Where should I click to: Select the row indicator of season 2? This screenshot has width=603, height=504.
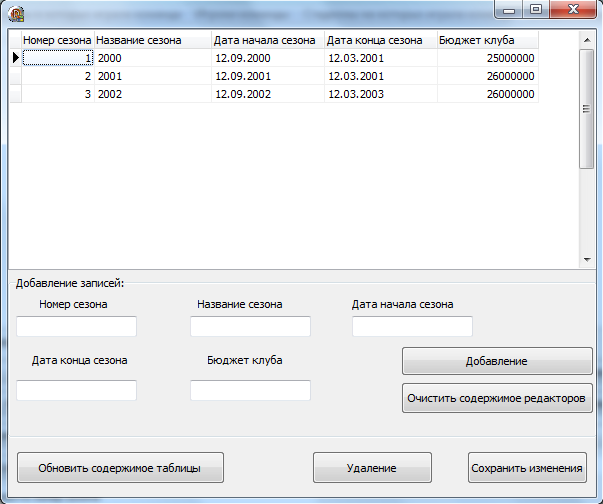point(15,76)
